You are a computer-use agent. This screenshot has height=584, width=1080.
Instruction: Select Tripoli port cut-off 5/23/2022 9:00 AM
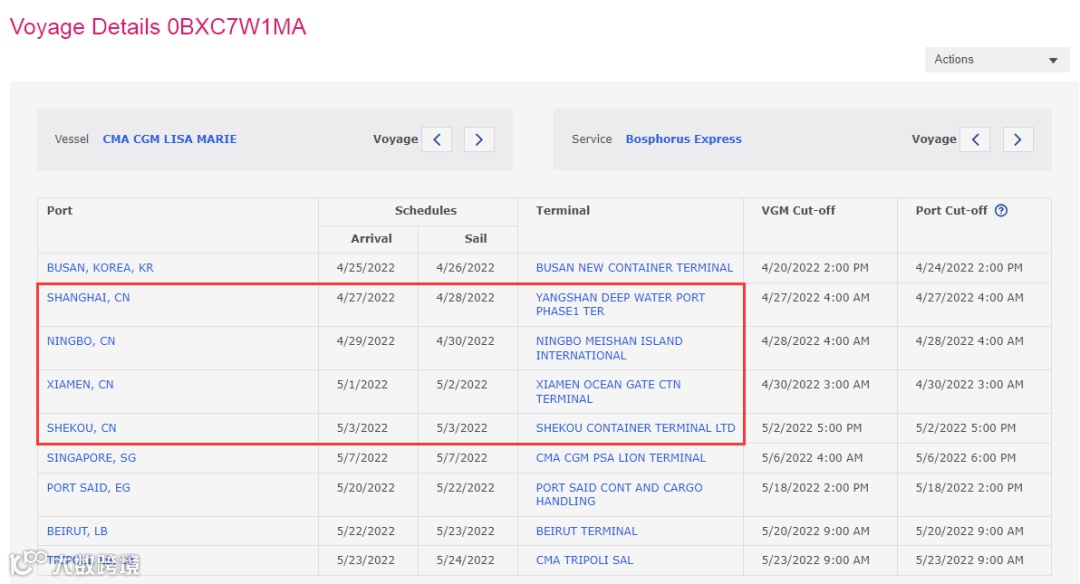(969, 561)
